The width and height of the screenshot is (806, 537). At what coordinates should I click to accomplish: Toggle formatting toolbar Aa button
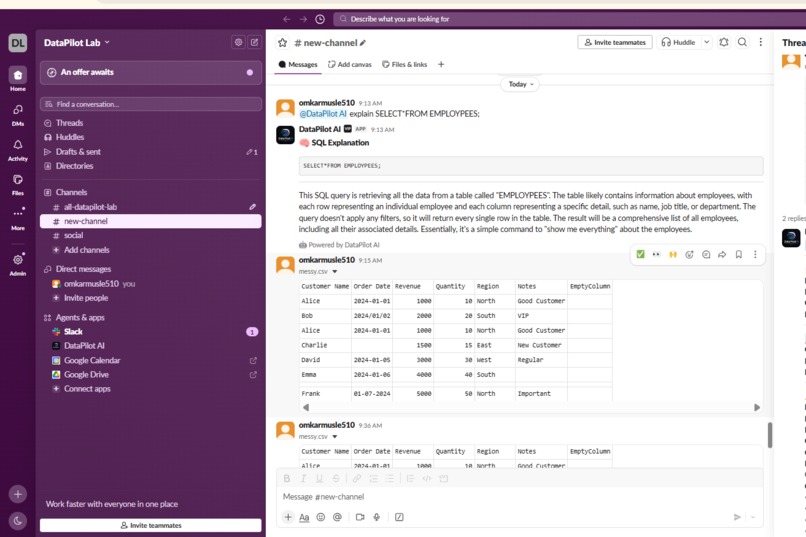tap(304, 517)
